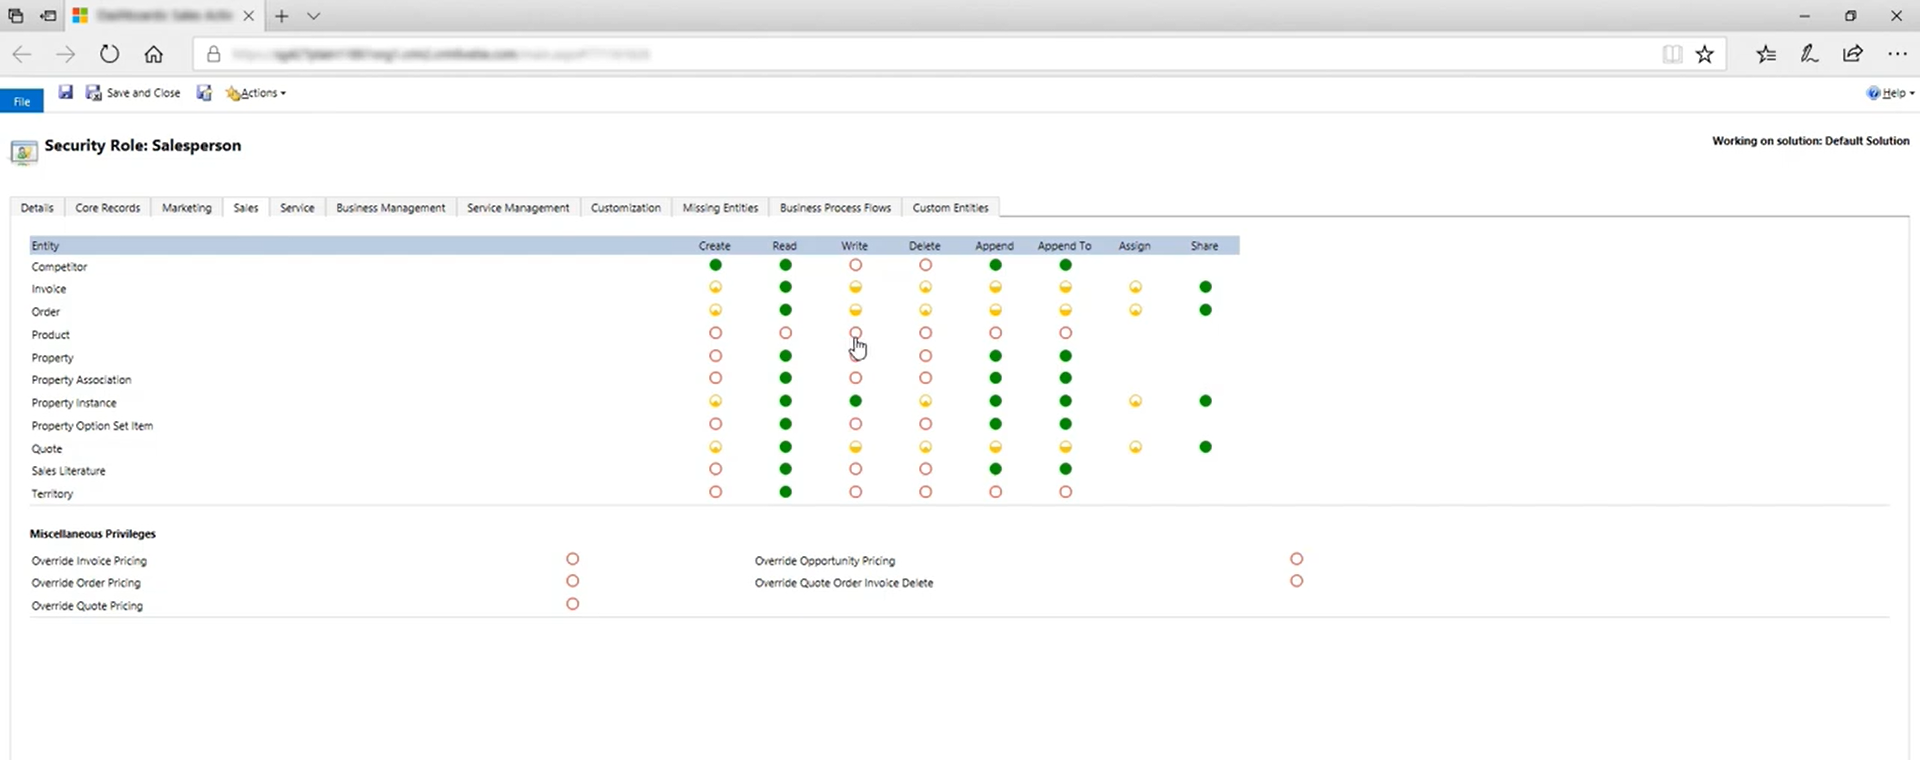Toggle Quote Append To privilege
Screen dimensions: 1920x760
pos(1065,447)
